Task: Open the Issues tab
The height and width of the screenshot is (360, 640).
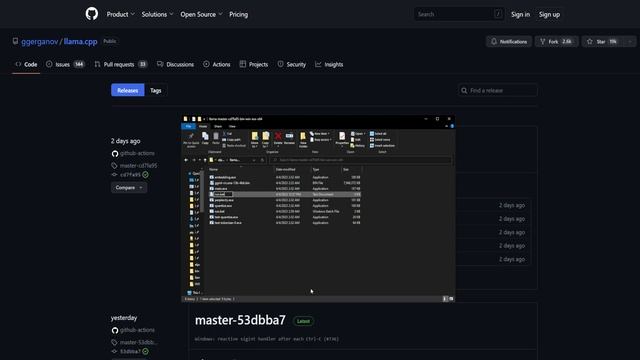Action: [65, 64]
